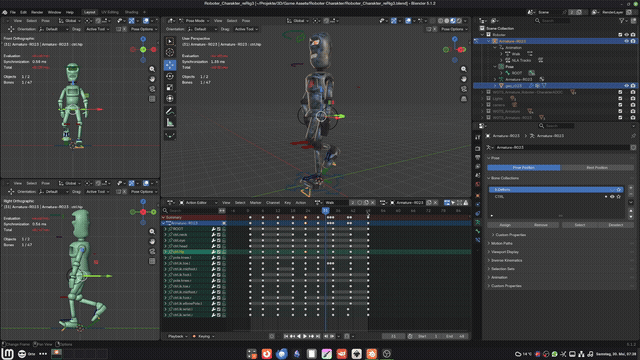Click the zoom icon in User Perspective viewport
The height and width of the screenshot is (360, 640).
pyautogui.click(x=464, y=69)
